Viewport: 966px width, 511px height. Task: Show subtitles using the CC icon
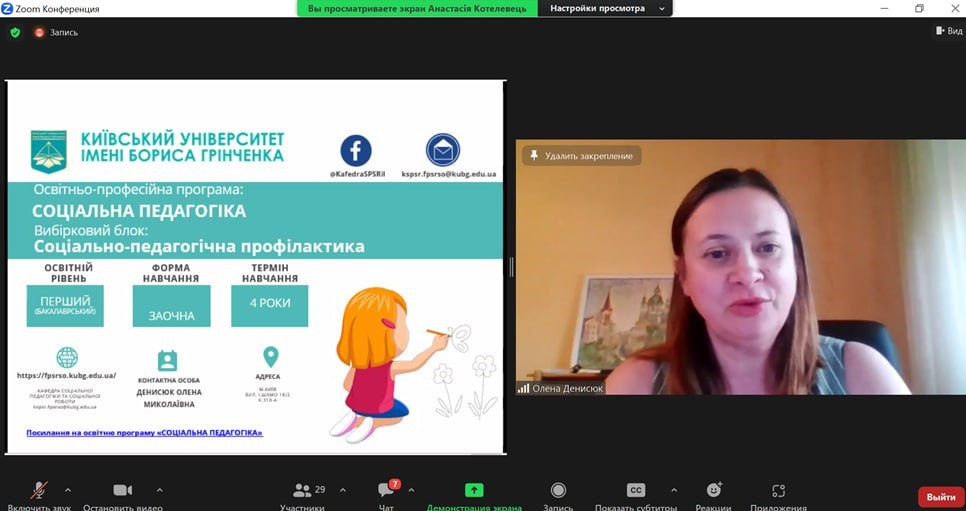(636, 490)
